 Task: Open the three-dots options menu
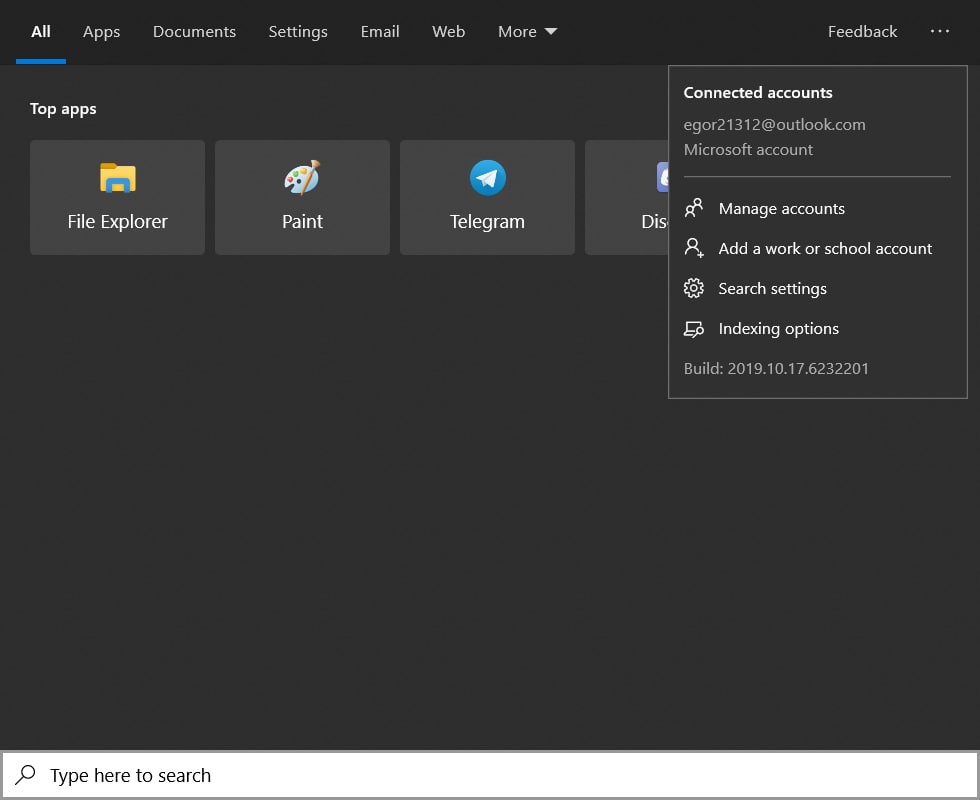point(939,31)
